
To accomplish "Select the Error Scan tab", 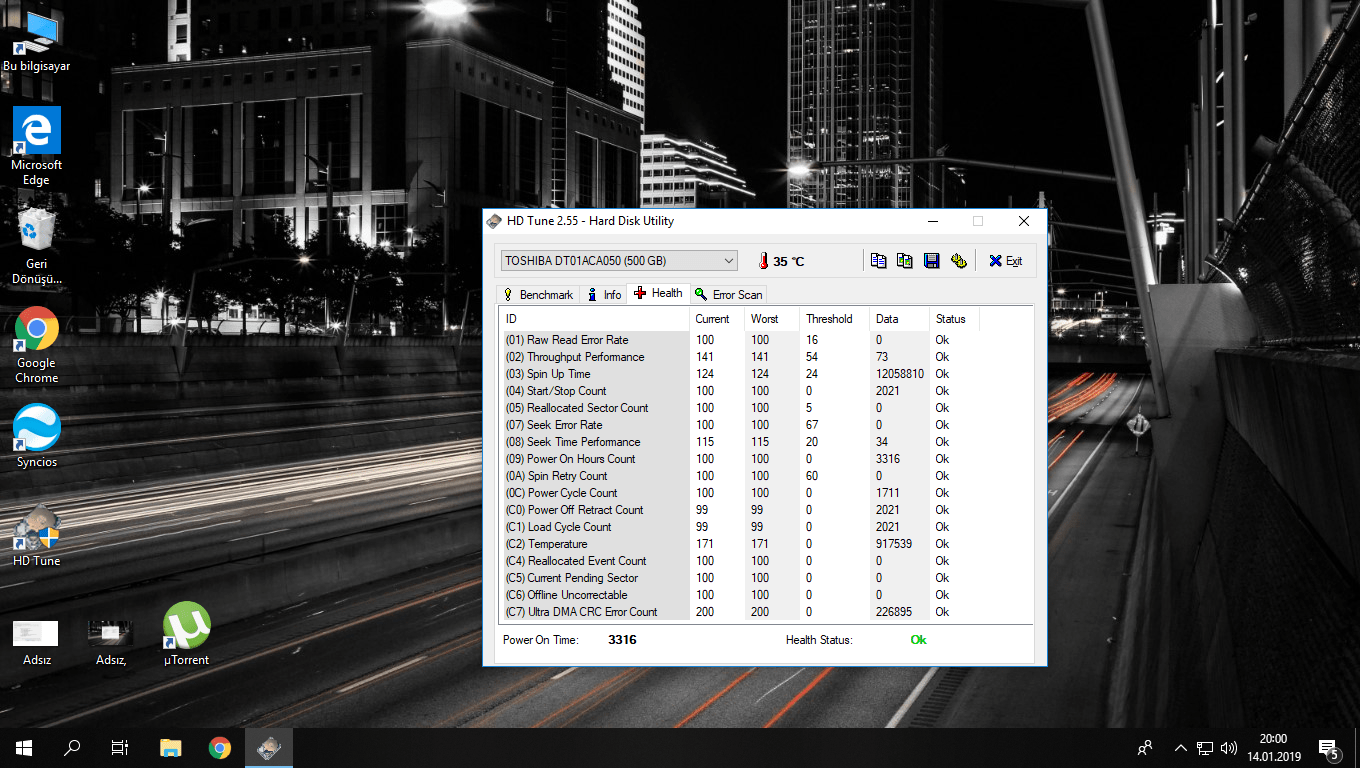I will tap(728, 295).
